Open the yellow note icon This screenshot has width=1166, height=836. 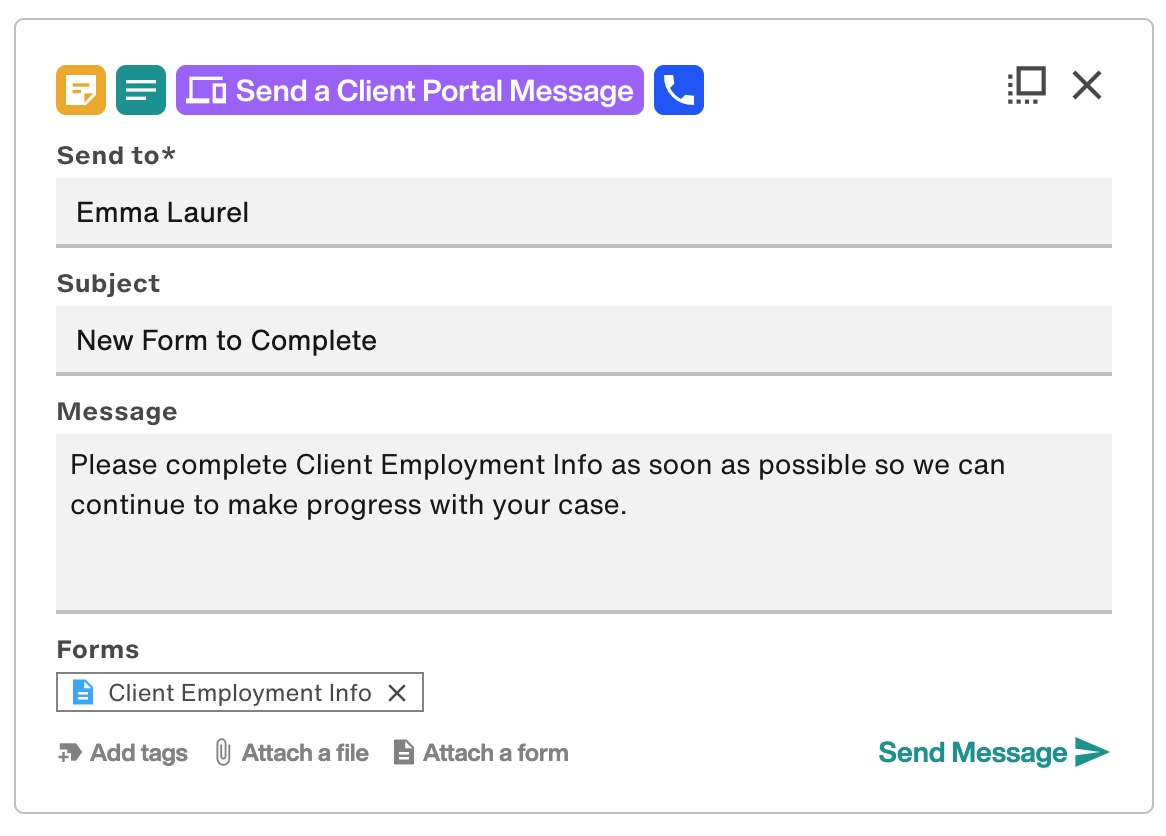tap(81, 90)
